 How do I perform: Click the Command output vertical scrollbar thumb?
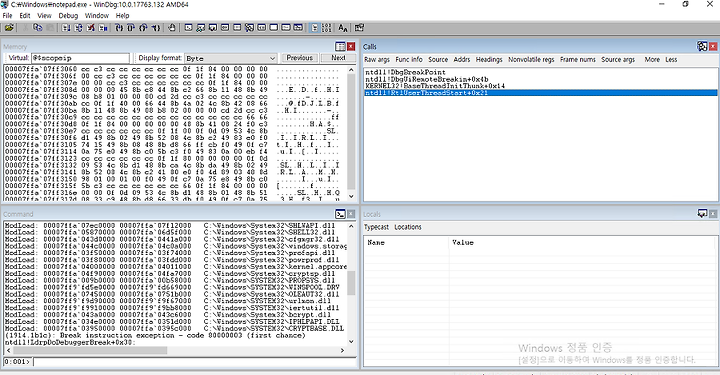[351, 283]
